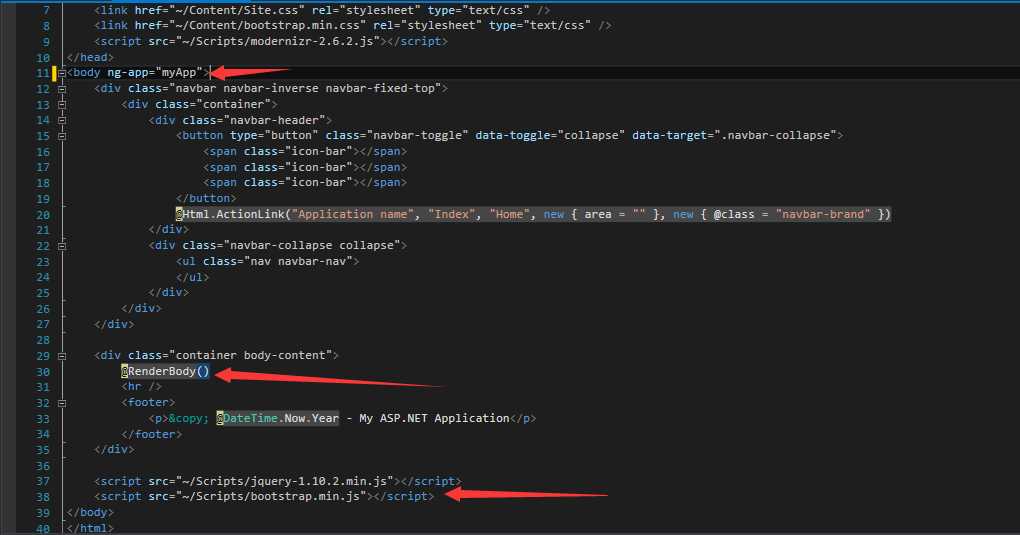Viewport: 1020px width, 535px height.
Task: Click the closing </footer> tag
Action: coord(152,434)
